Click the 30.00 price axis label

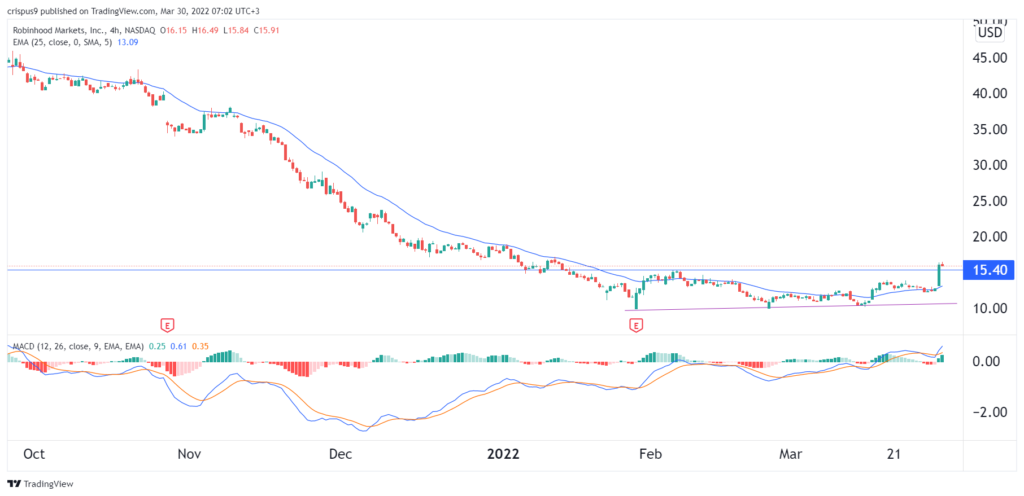click(992, 166)
